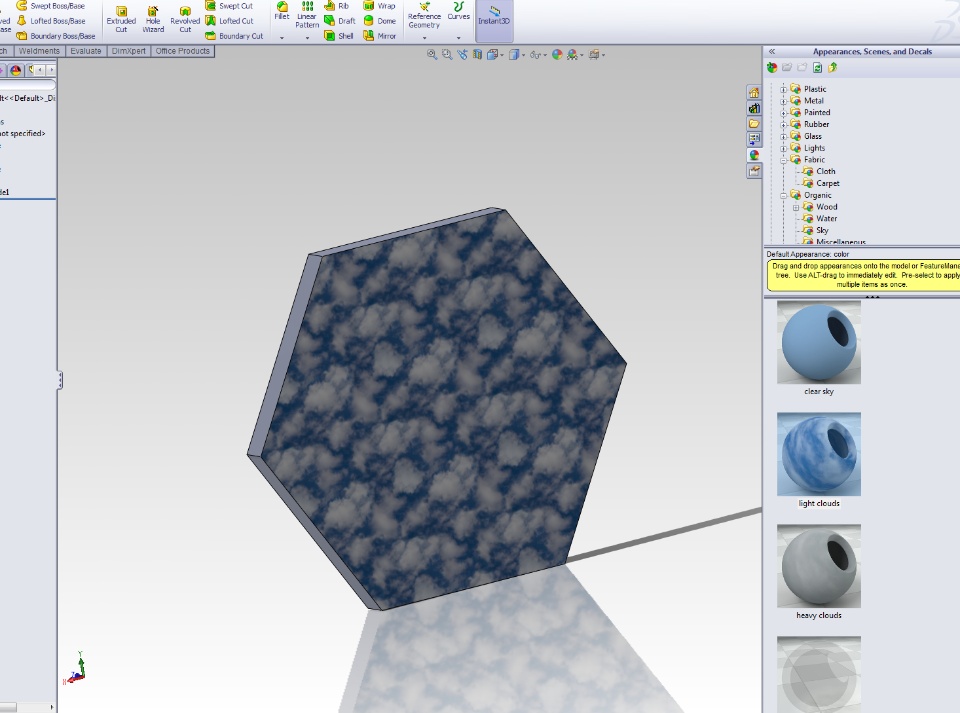
Task: Select the heavy clouds appearance thumbnail
Action: [819, 566]
